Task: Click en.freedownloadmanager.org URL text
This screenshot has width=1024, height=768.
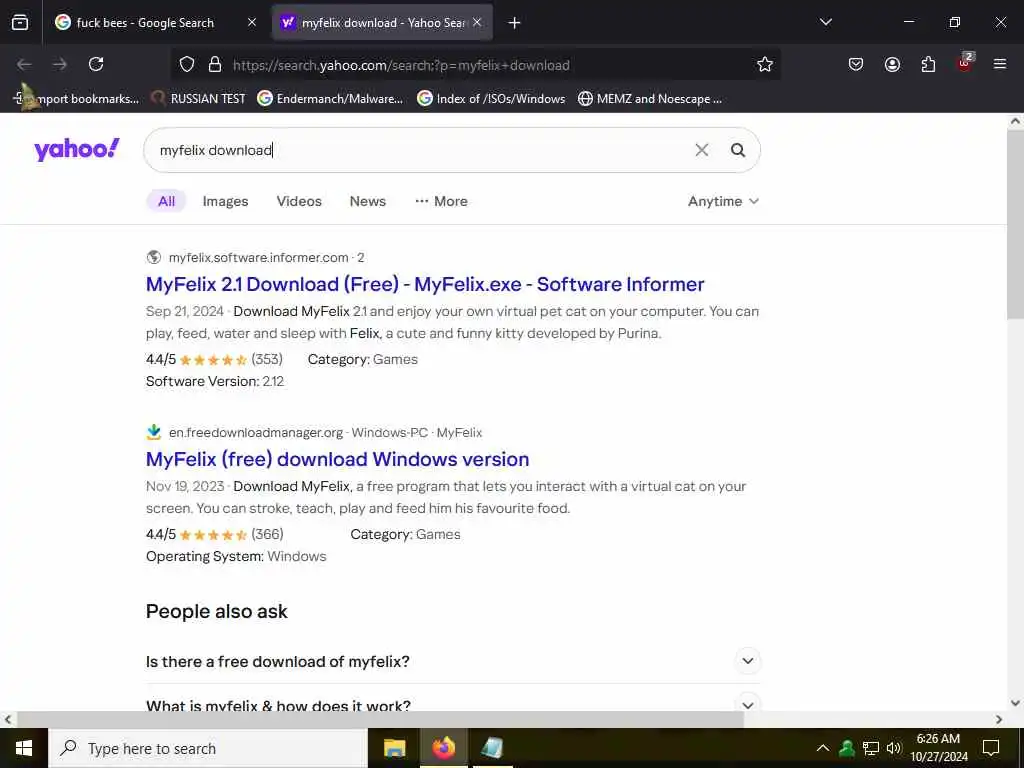Action: [256, 432]
